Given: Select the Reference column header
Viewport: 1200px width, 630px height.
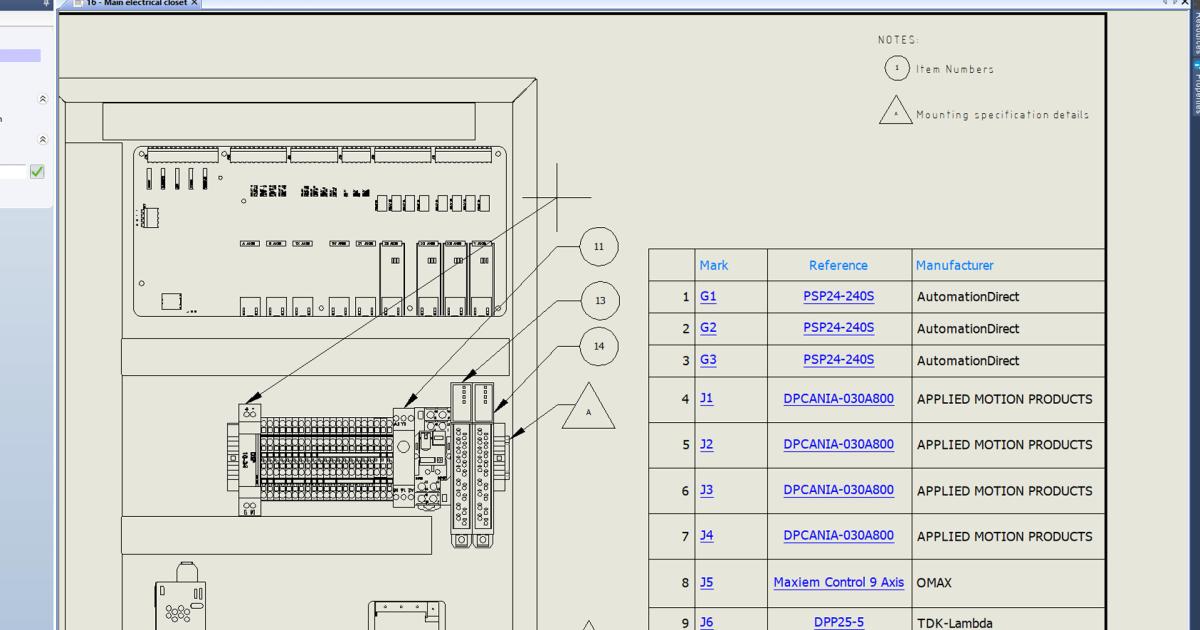Looking at the screenshot, I should [838, 265].
